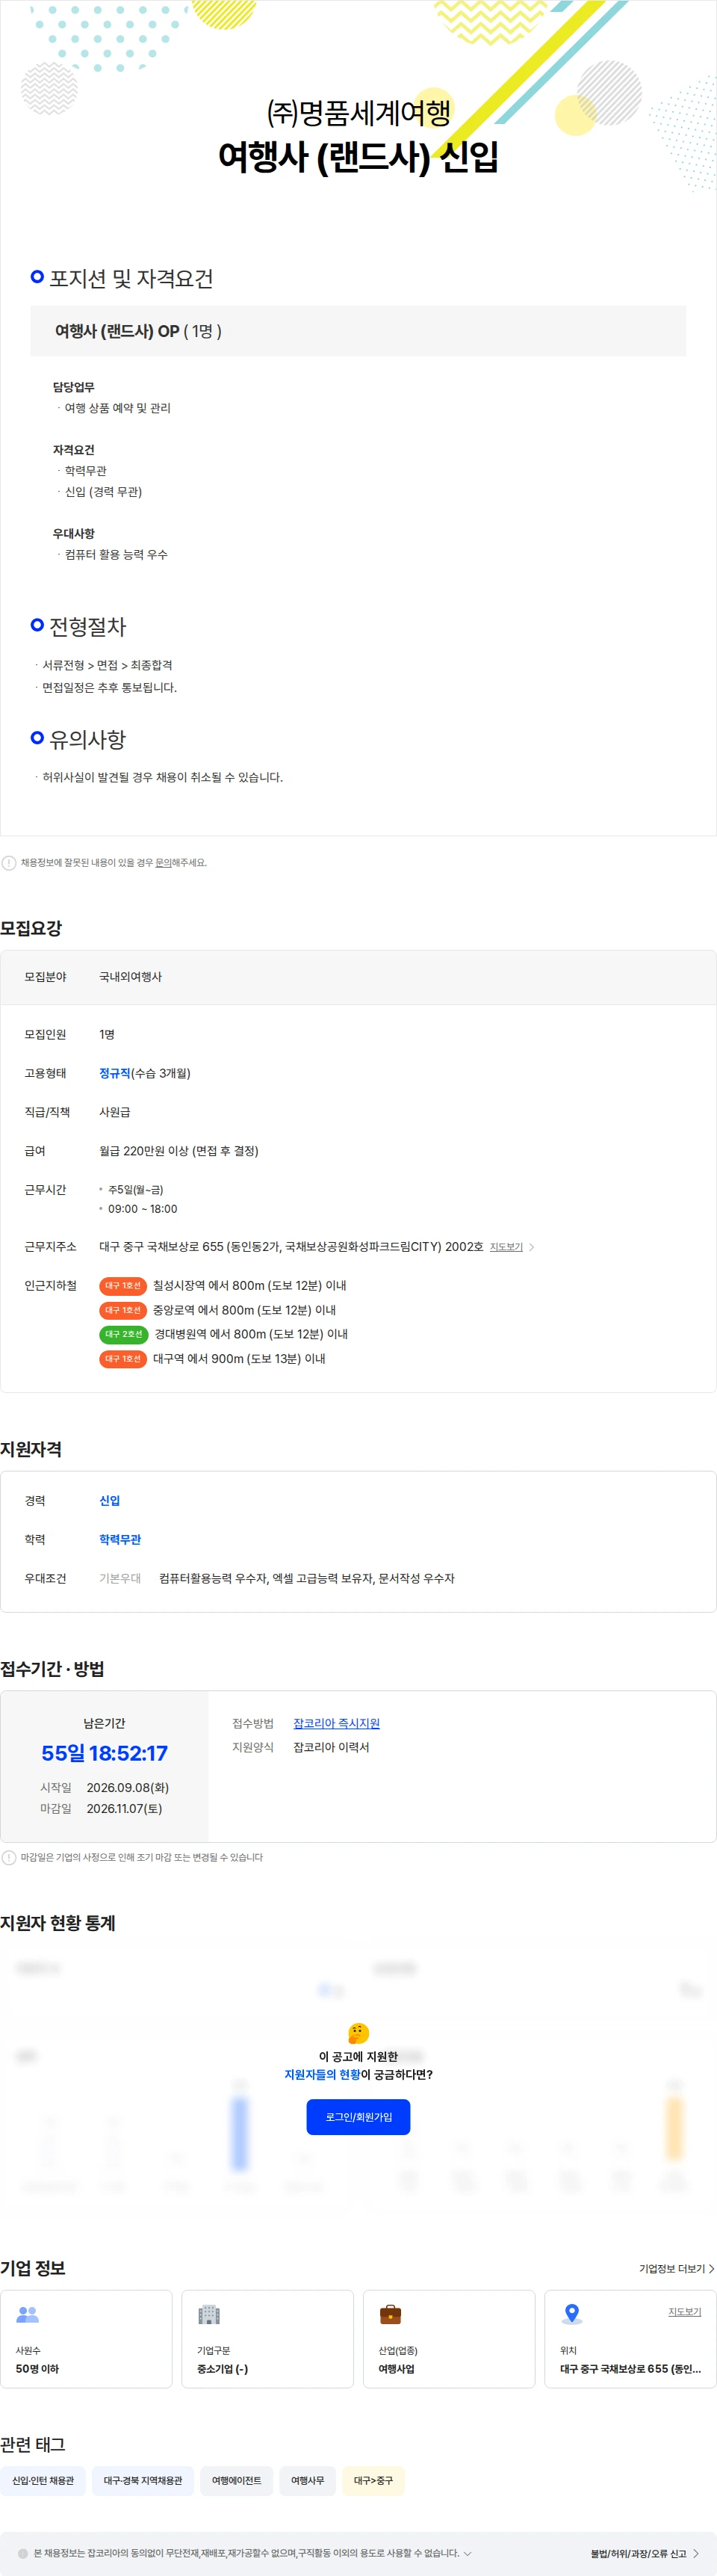The width and height of the screenshot is (717, 2576).
Task: Click the 여행사업 industry text
Action: 396,2369
